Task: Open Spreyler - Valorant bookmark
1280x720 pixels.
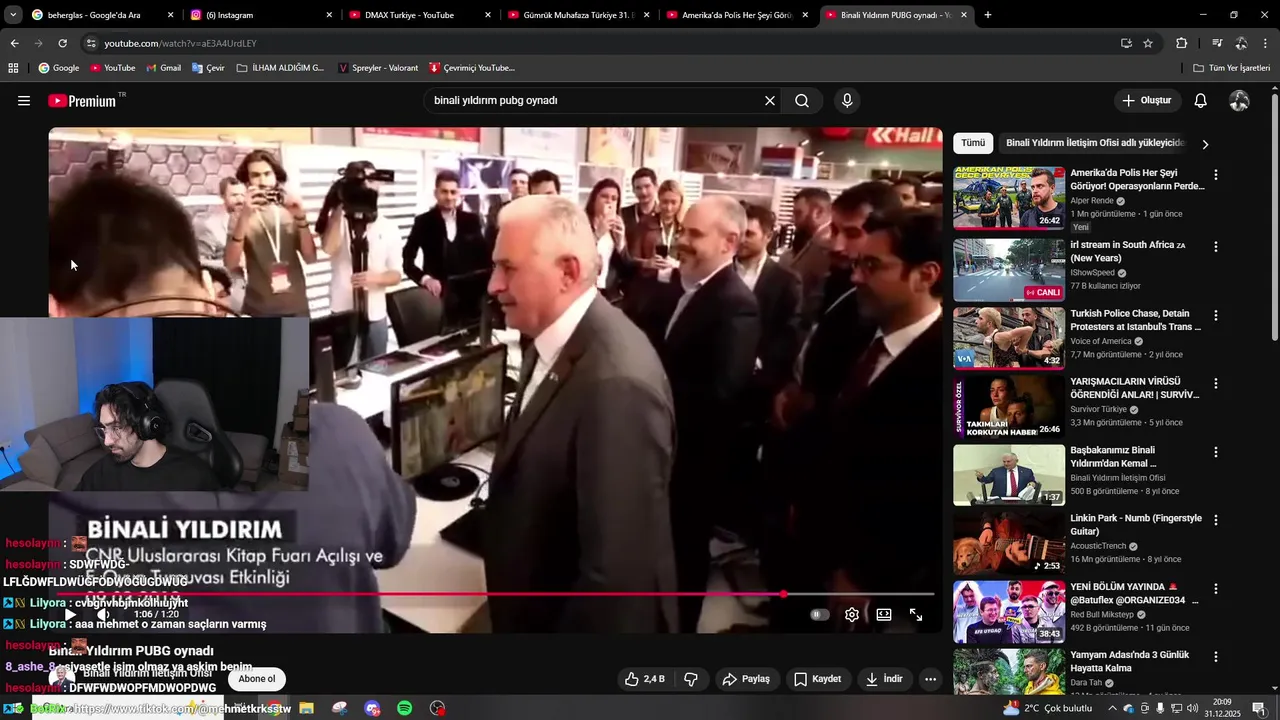Action: point(378,68)
